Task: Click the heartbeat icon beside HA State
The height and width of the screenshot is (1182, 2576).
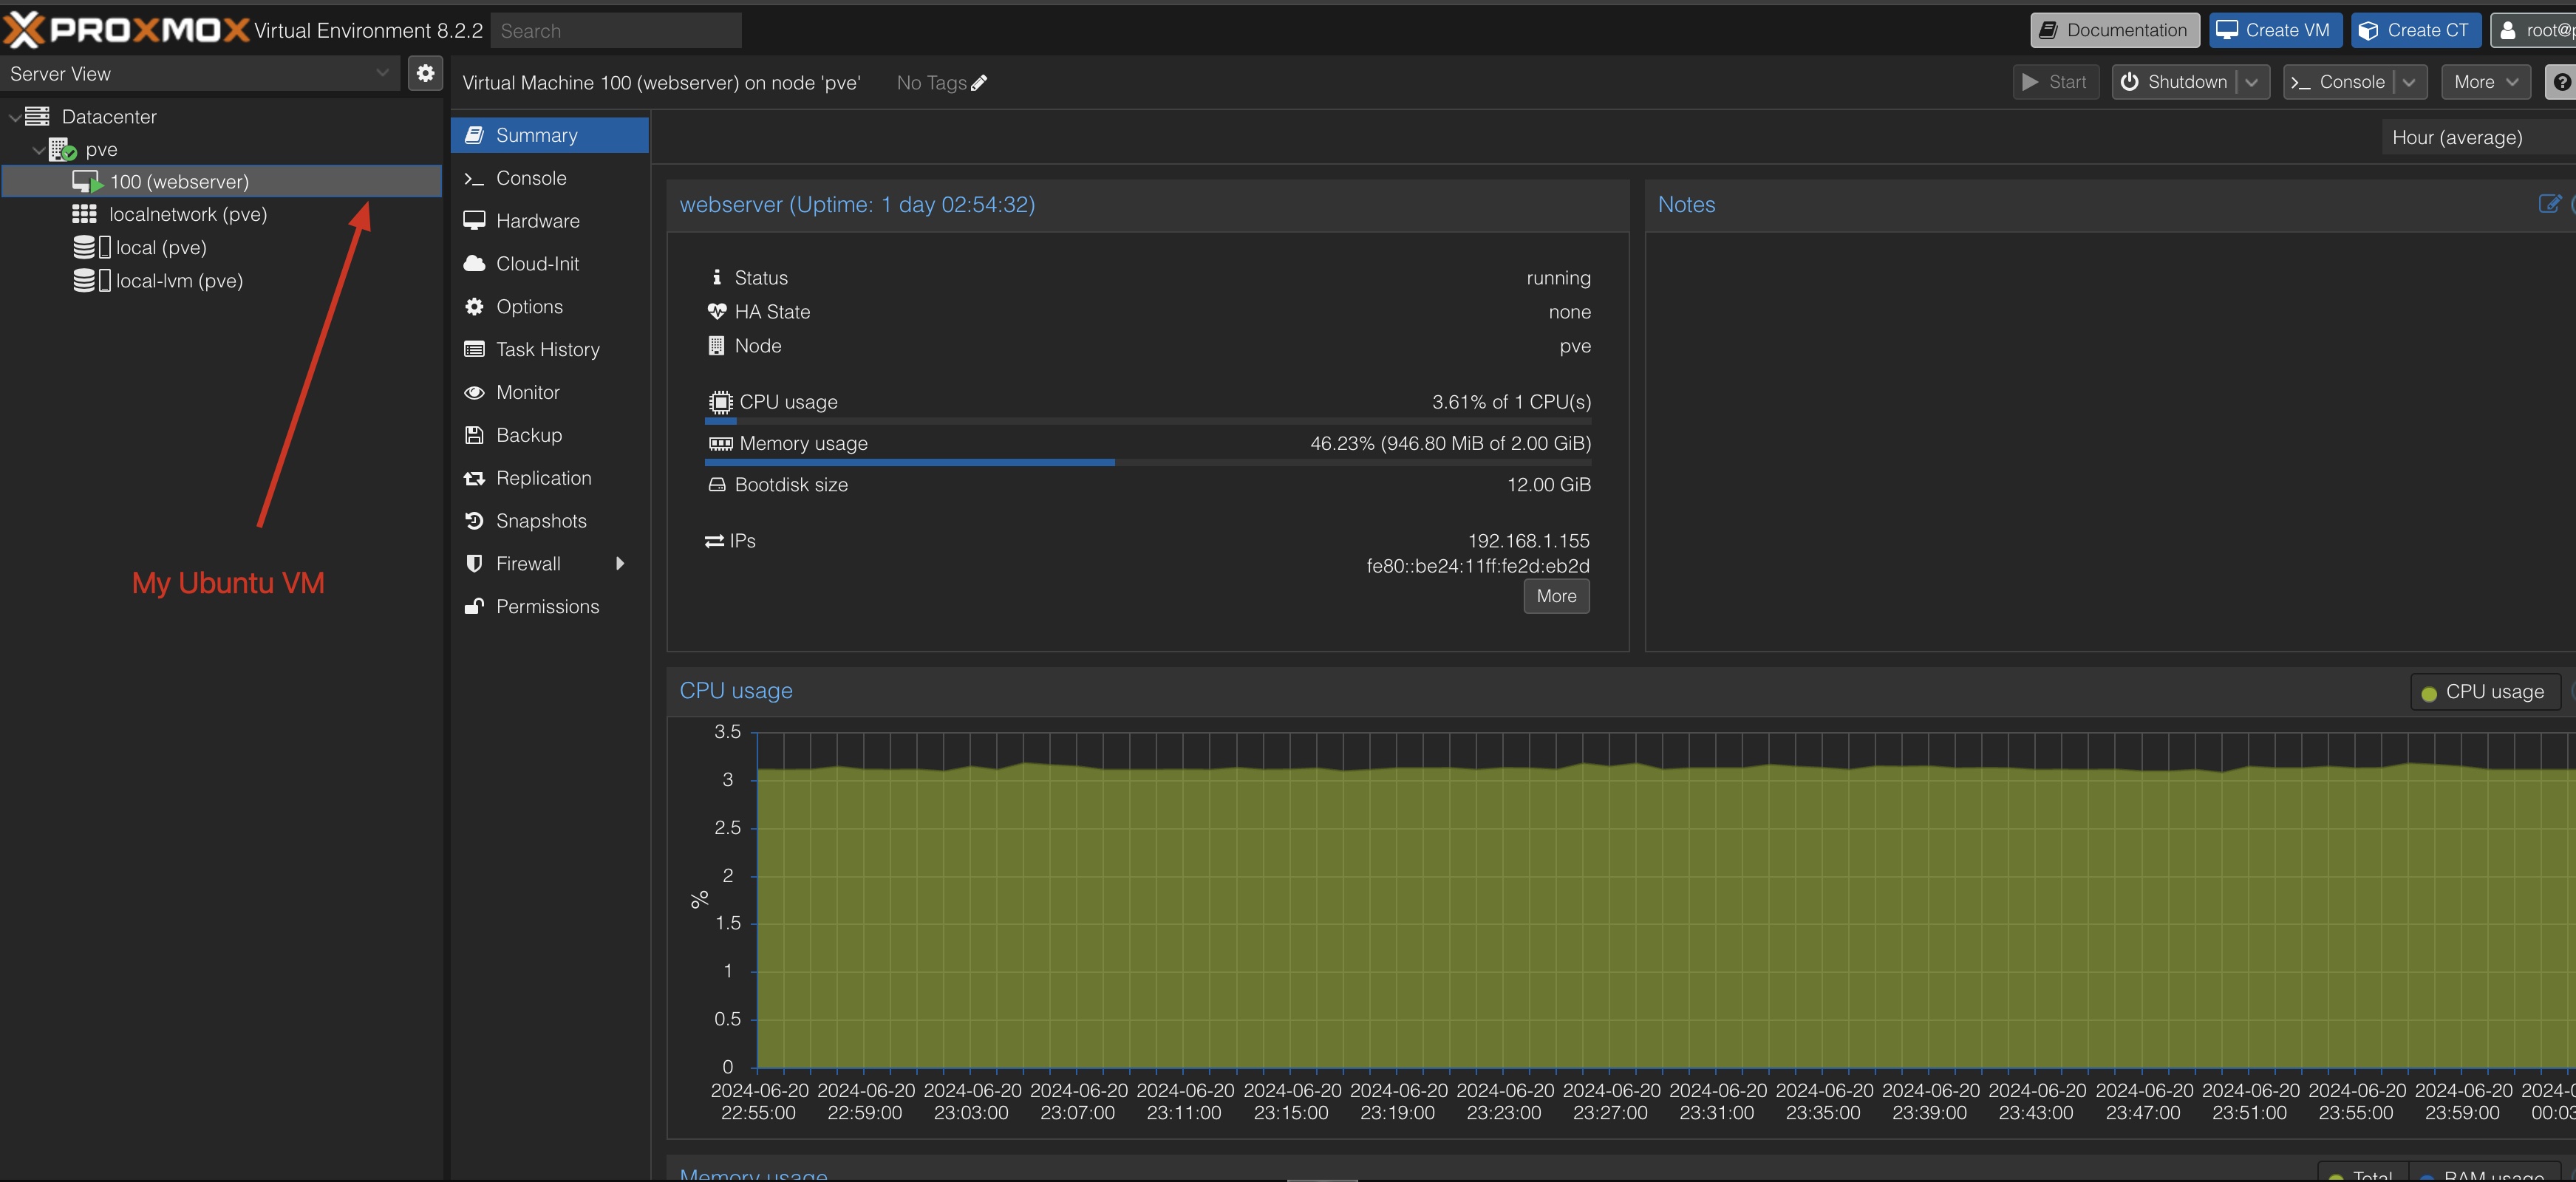Action: (x=717, y=312)
